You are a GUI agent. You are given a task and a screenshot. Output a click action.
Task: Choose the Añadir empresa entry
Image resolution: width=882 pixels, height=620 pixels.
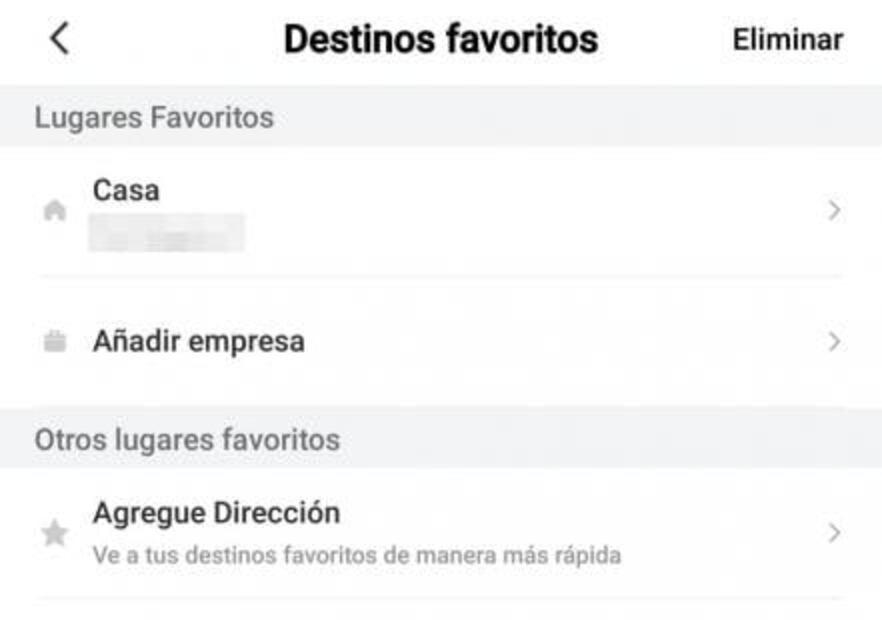(x=198, y=342)
